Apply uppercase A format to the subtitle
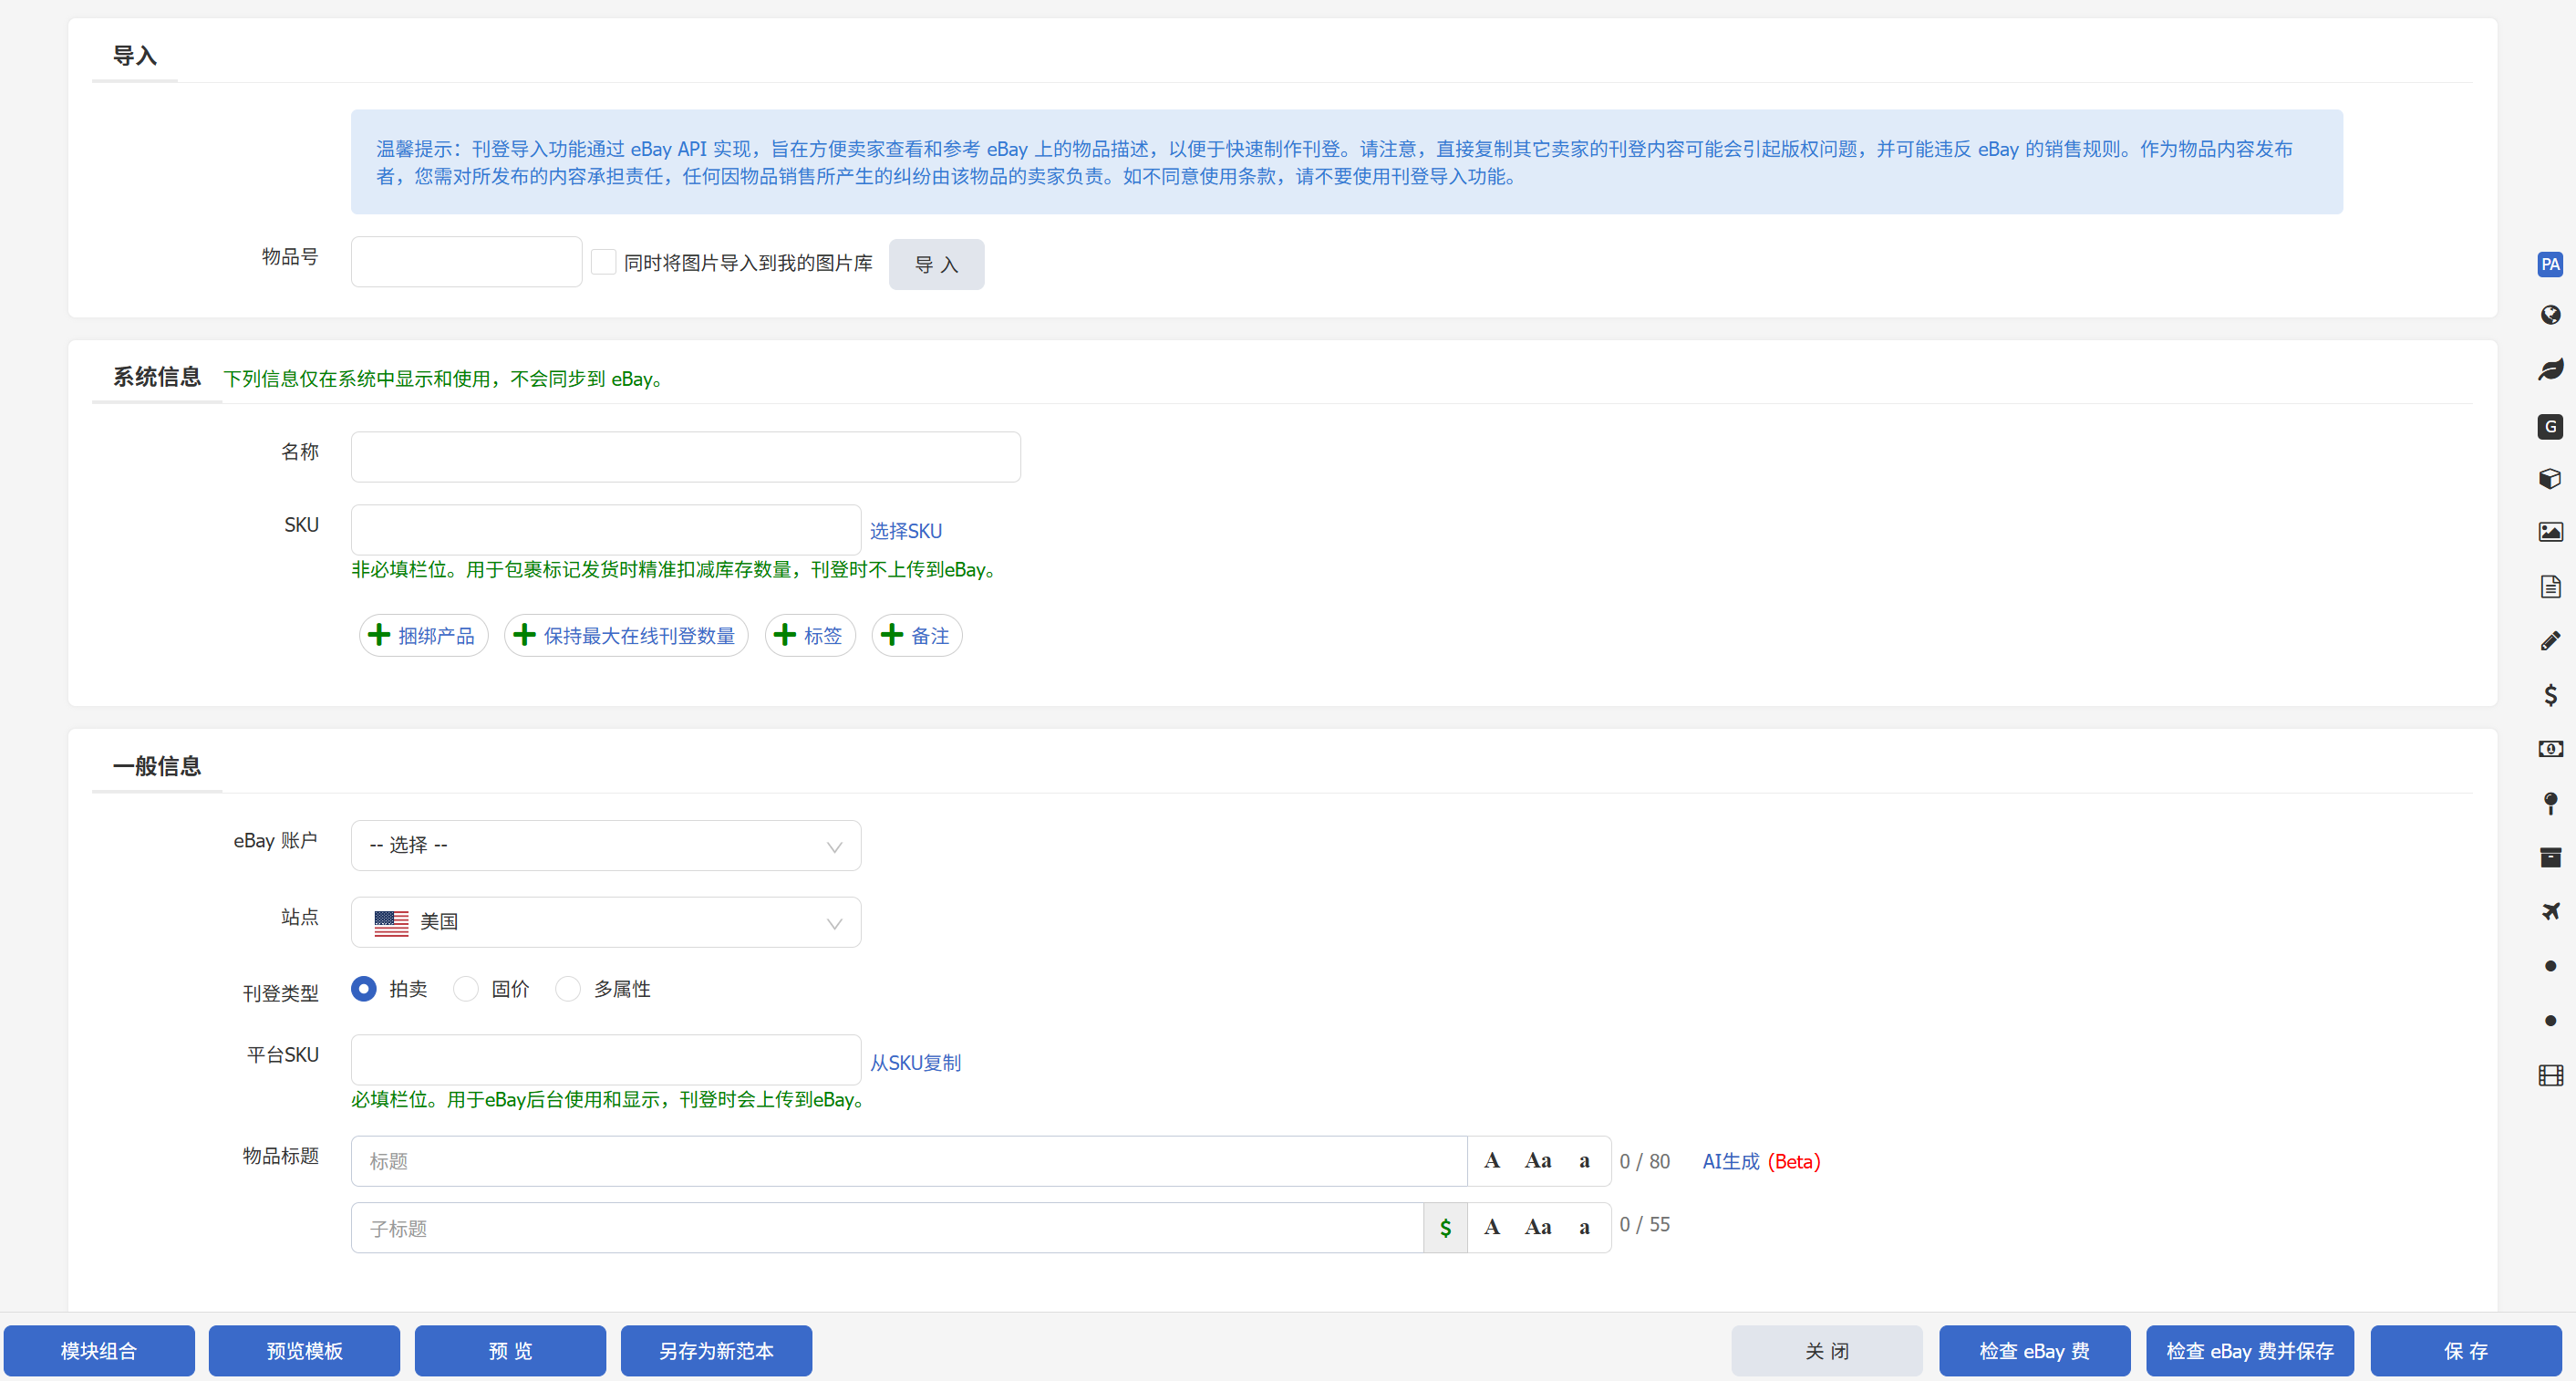The width and height of the screenshot is (2576, 1381). [x=1491, y=1227]
